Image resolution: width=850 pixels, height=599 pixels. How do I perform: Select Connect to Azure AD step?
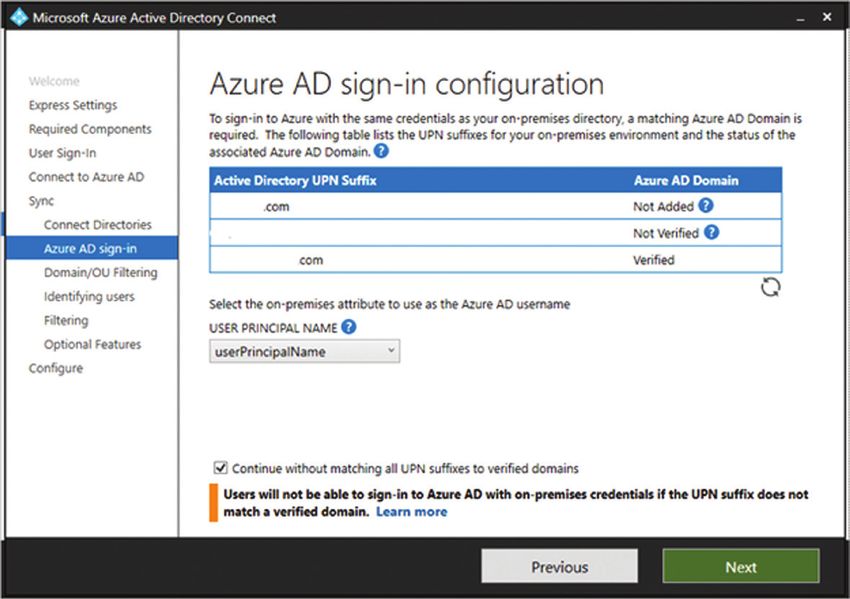(x=86, y=177)
